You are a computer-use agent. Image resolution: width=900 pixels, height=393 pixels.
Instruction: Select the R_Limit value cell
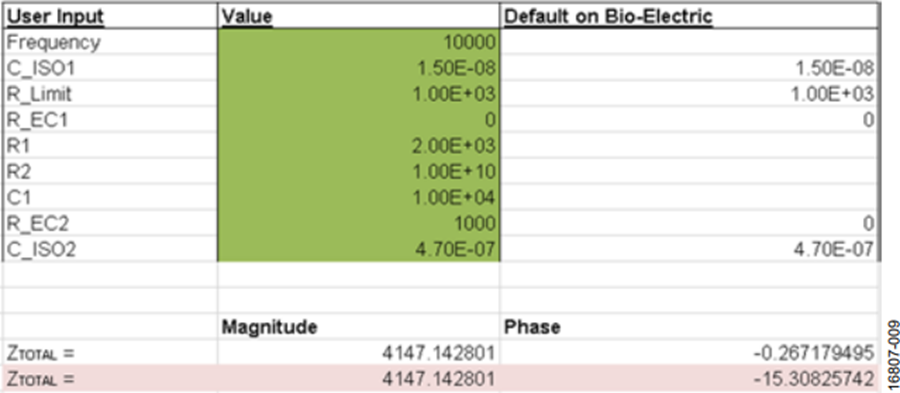(x=359, y=94)
